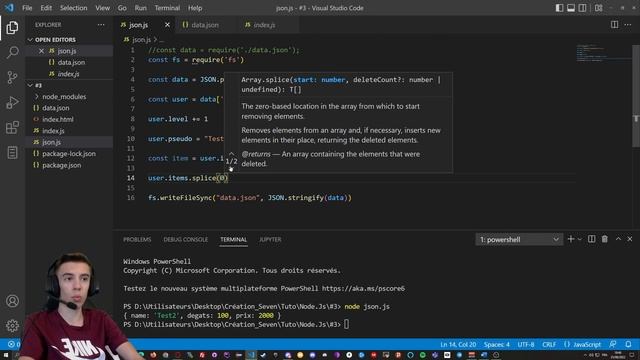Toggle primary side bar layout icon
Screen dimensions: 640x360
coord(560,8)
